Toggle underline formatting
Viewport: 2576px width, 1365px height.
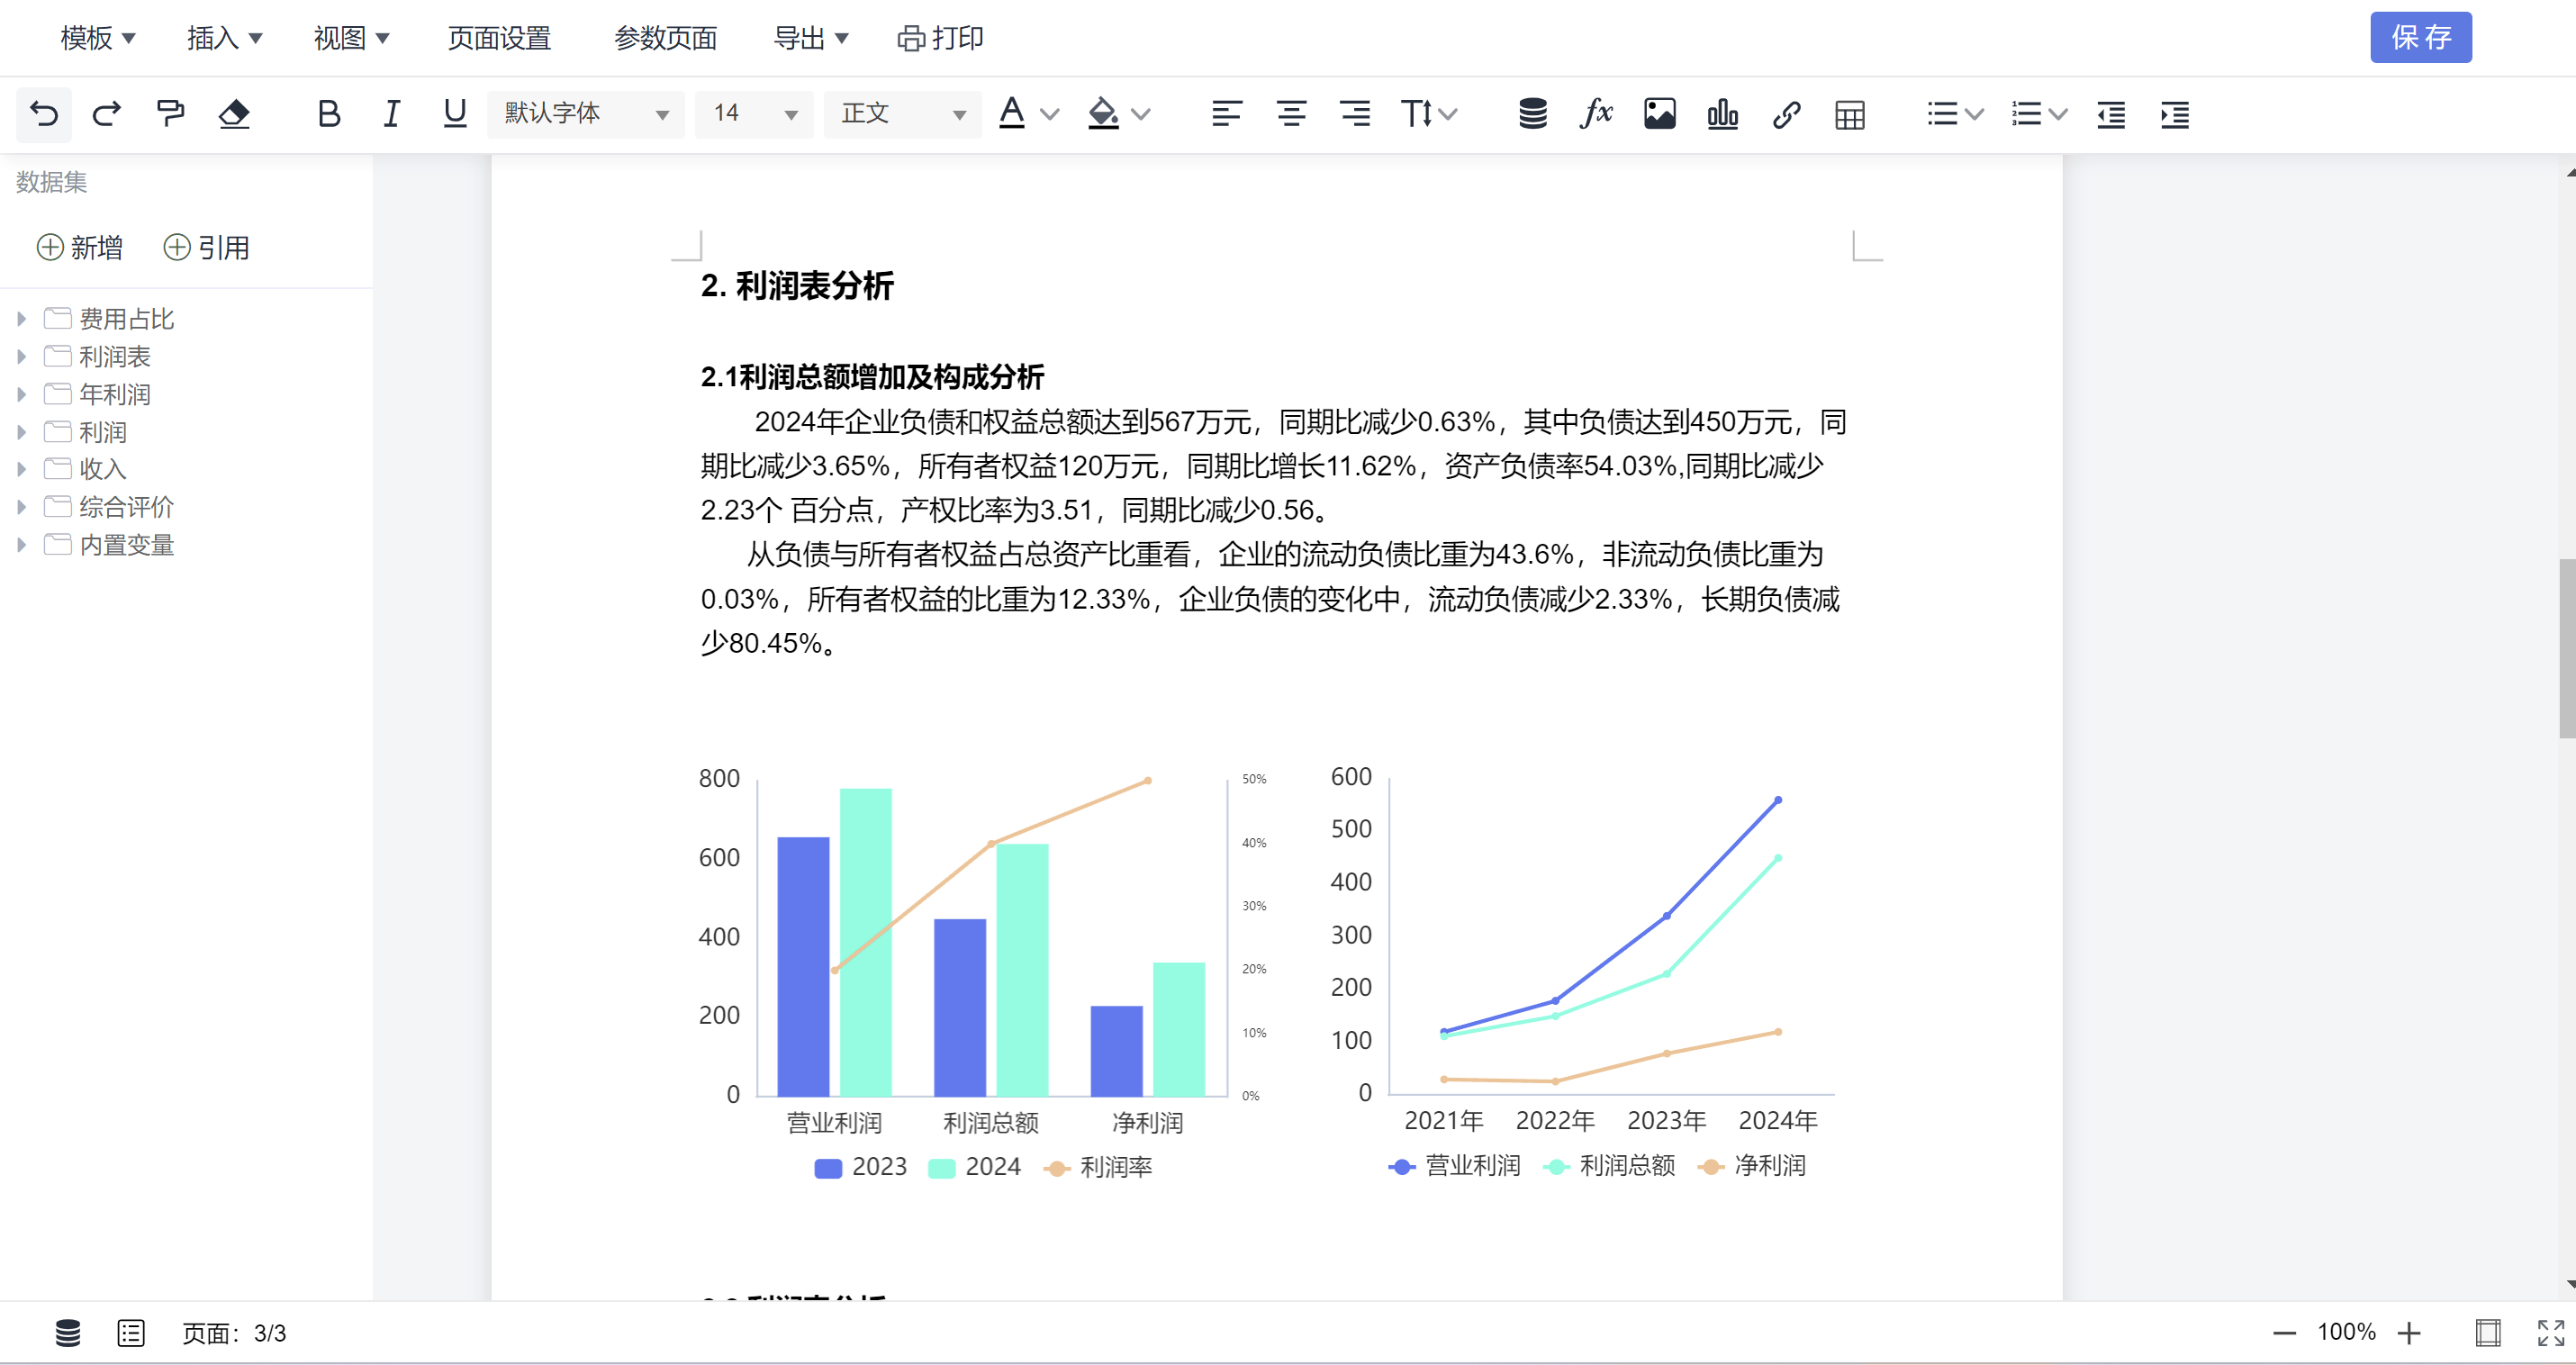pos(455,114)
